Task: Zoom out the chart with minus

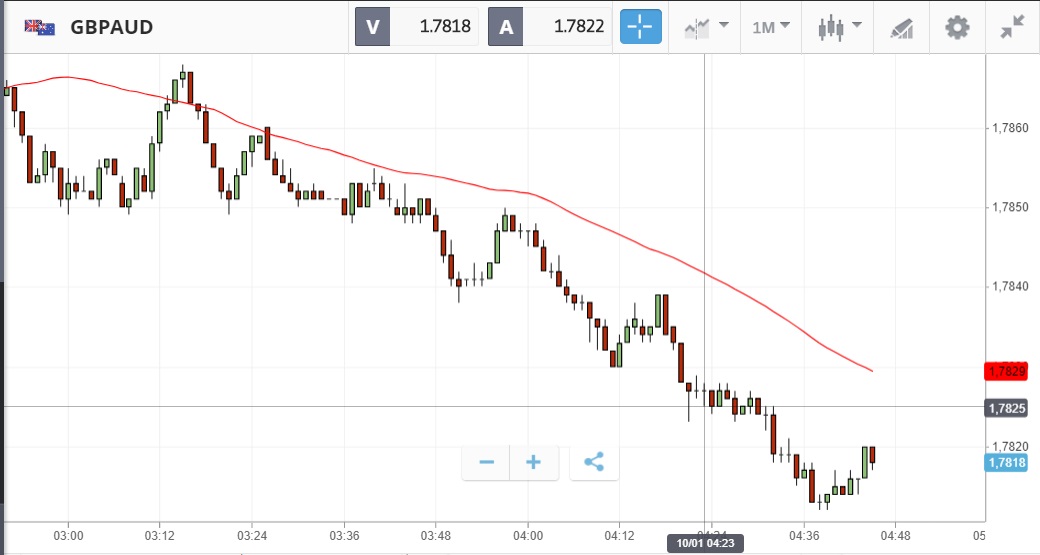Action: pyautogui.click(x=487, y=462)
